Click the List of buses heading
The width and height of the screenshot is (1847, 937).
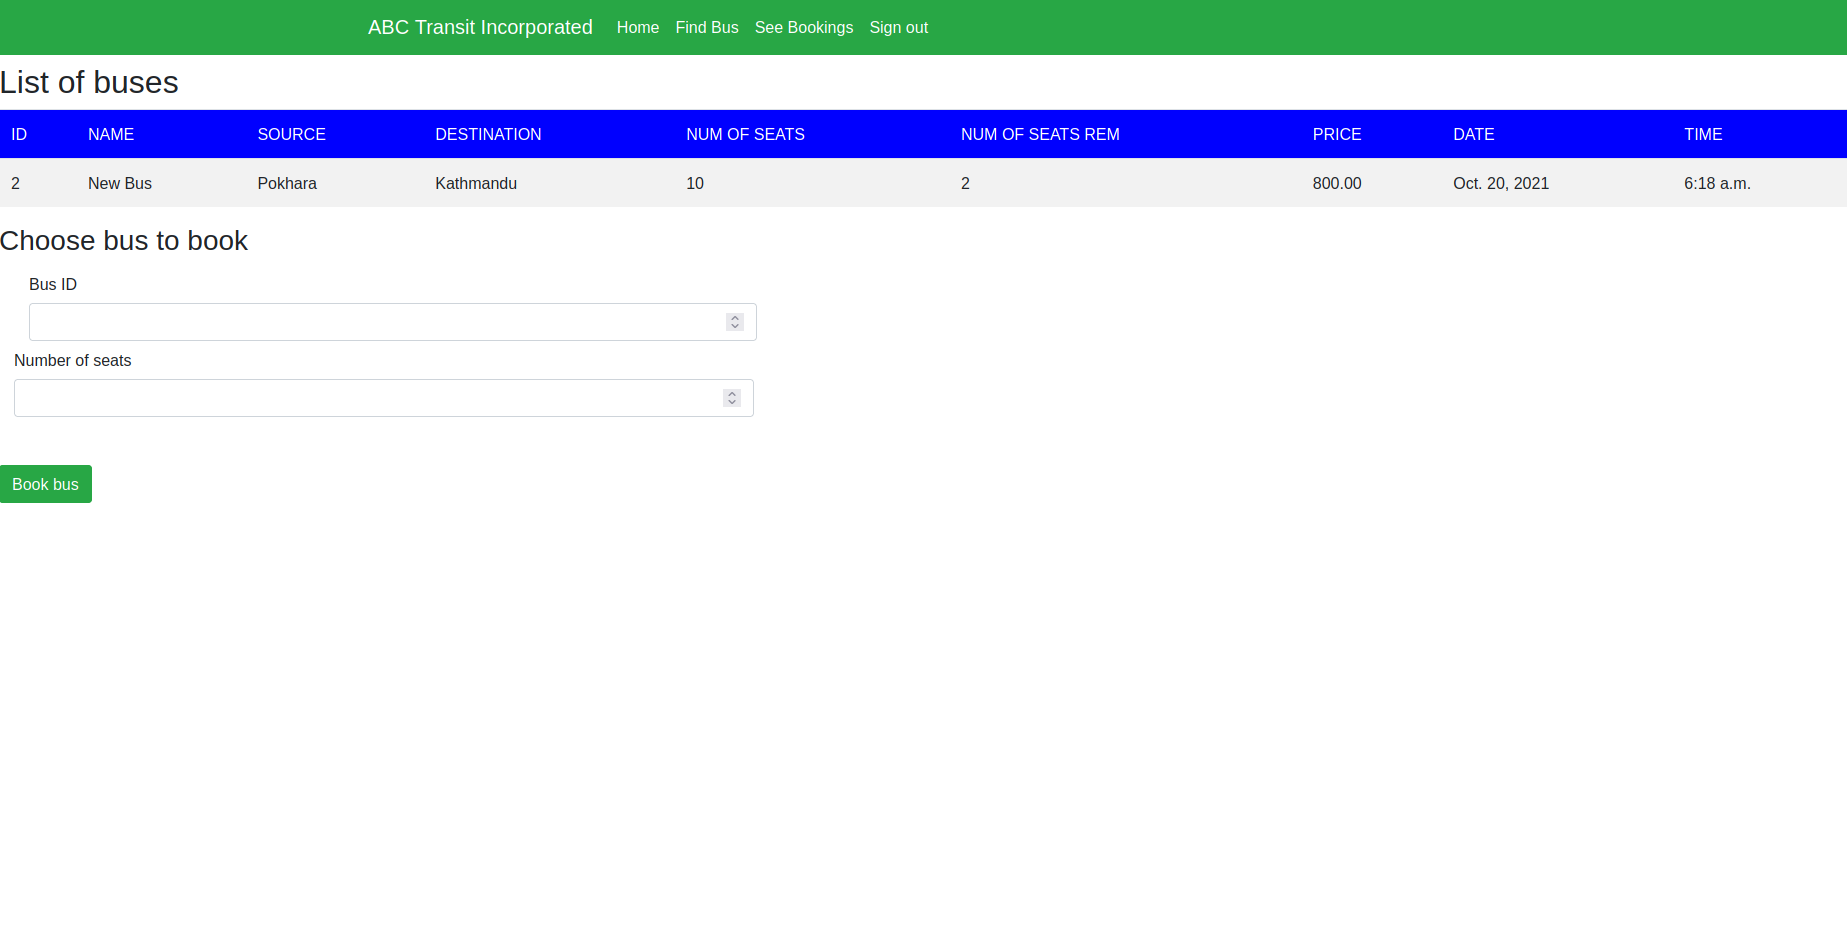point(89,82)
